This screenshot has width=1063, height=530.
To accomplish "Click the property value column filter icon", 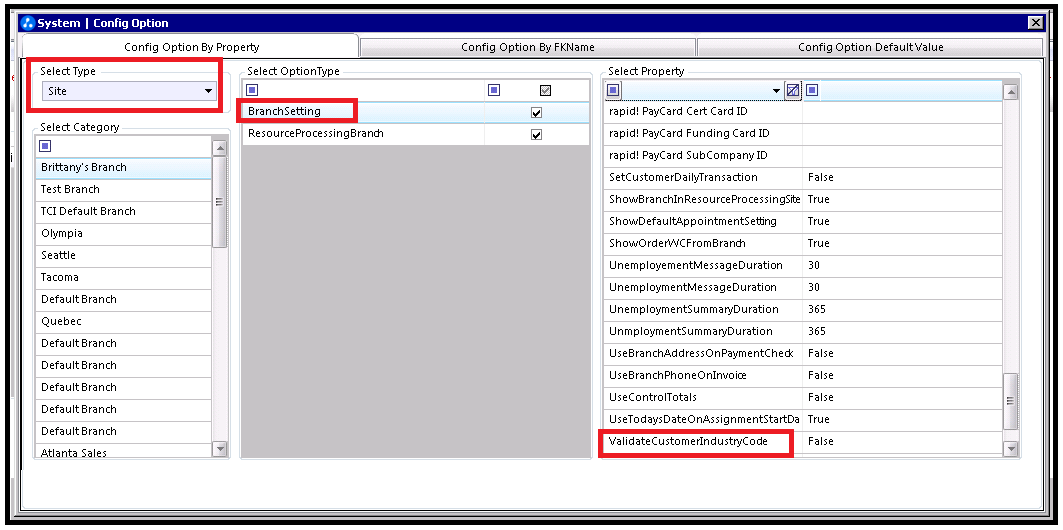I will (812, 91).
